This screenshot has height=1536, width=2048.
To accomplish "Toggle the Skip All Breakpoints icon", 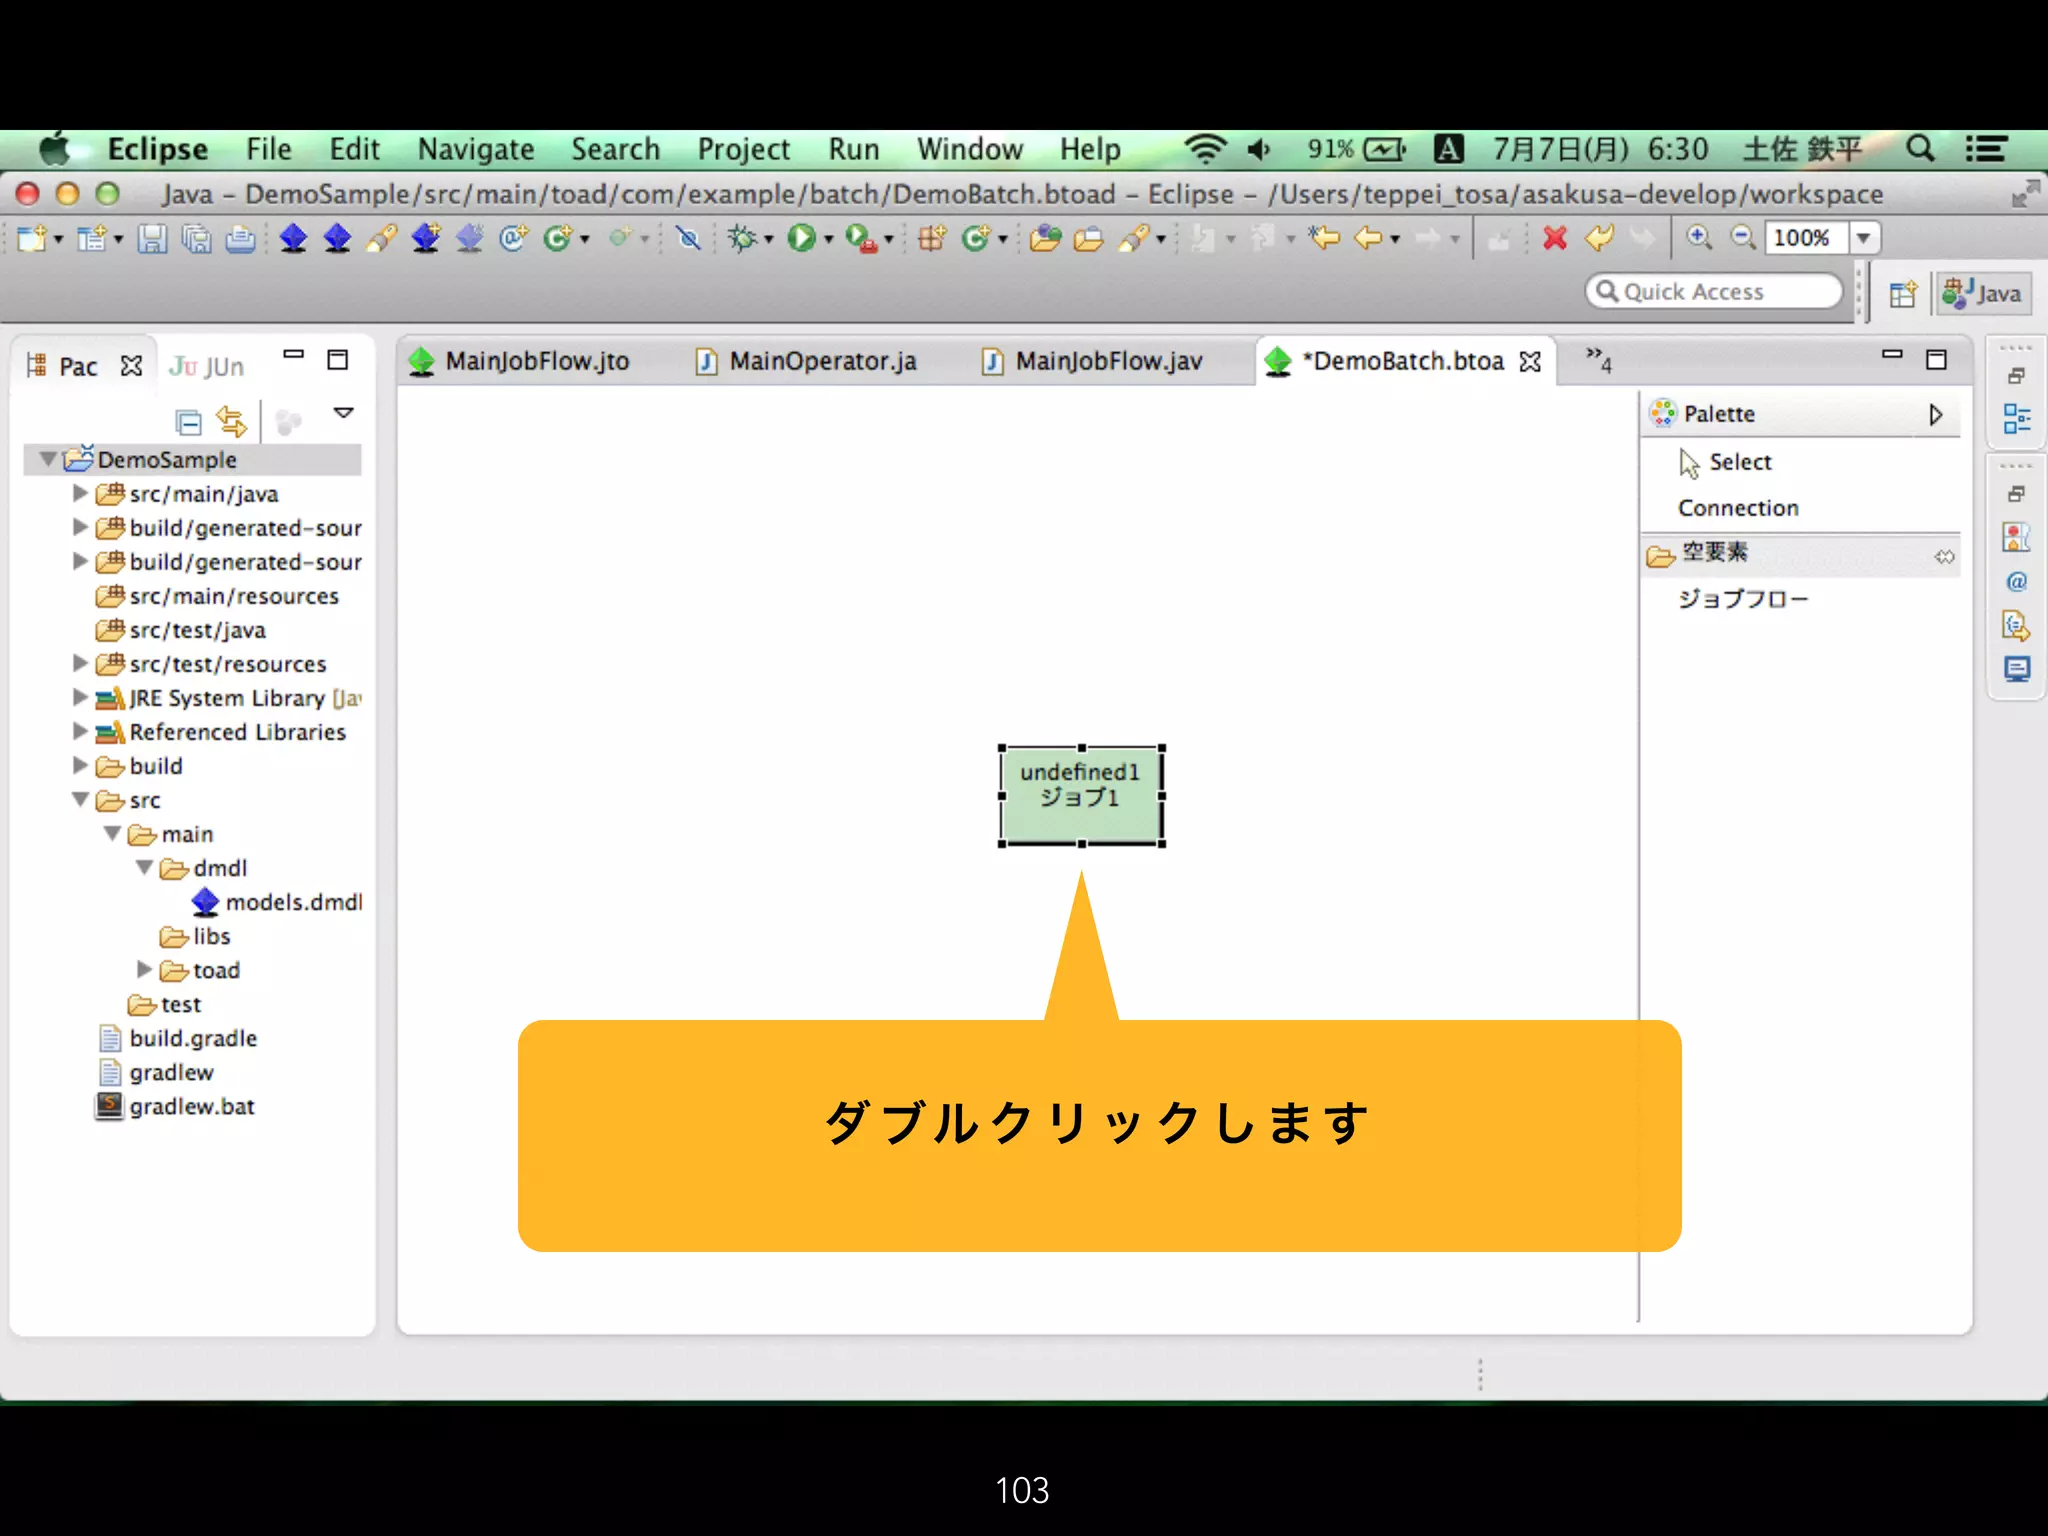I will point(688,239).
